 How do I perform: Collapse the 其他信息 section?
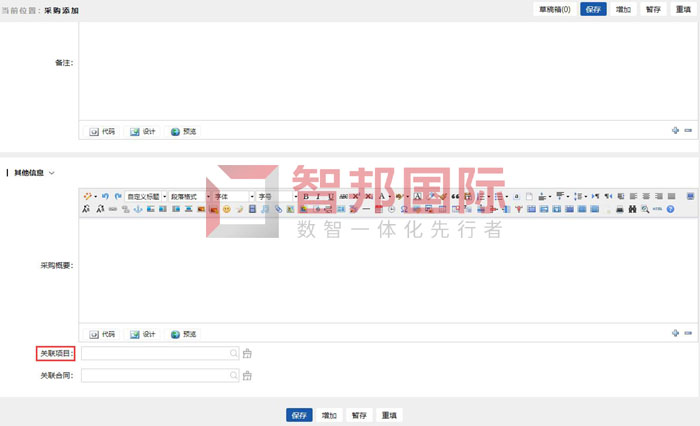[x=52, y=172]
